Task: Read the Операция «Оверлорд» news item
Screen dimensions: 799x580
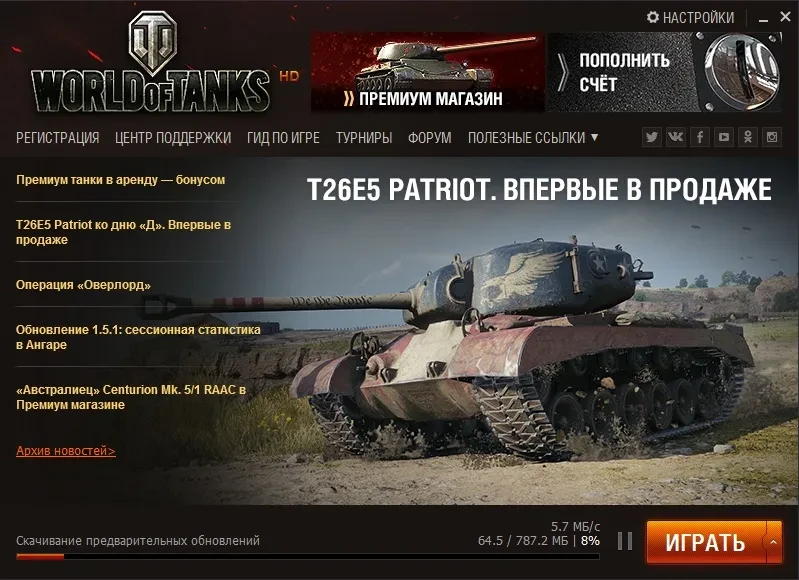Action: (x=83, y=284)
